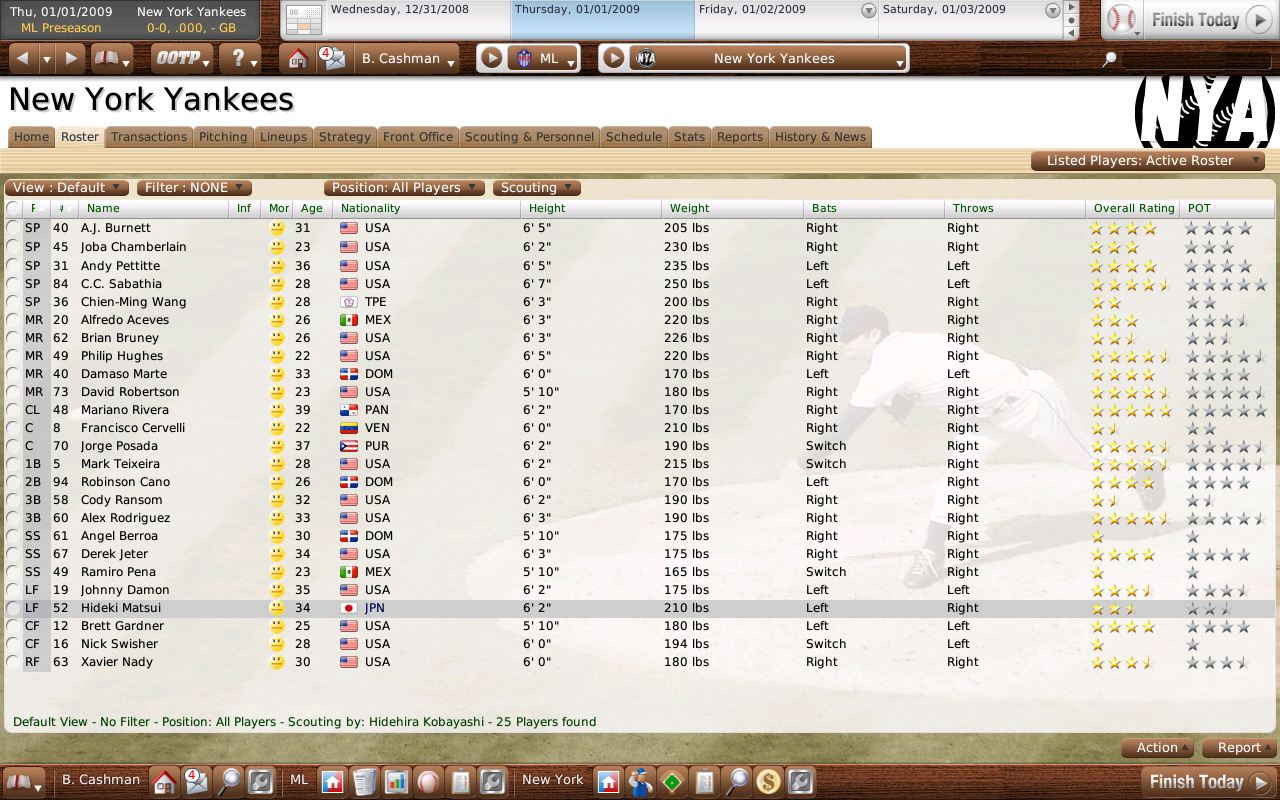Select radio button for Derek Jeter row
The height and width of the screenshot is (800, 1280).
pyautogui.click(x=12, y=554)
